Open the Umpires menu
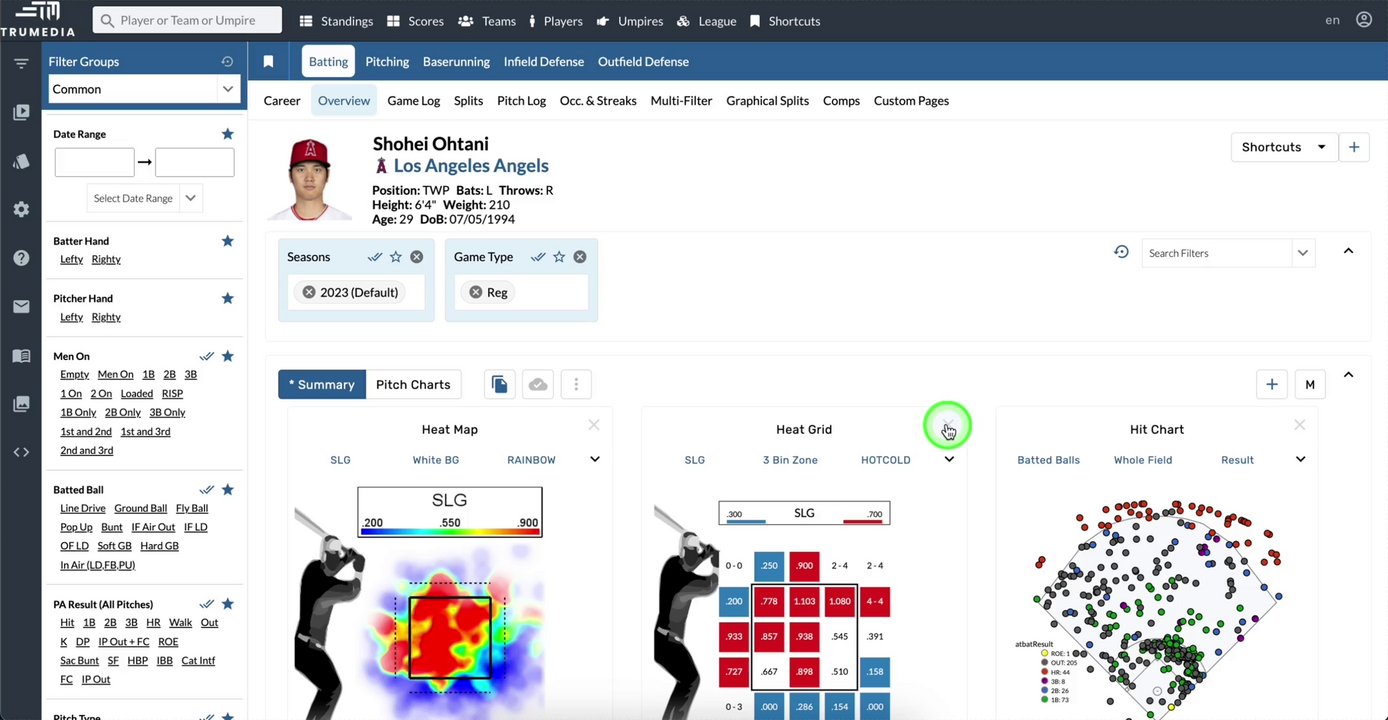The width and height of the screenshot is (1388, 720). tap(629, 21)
